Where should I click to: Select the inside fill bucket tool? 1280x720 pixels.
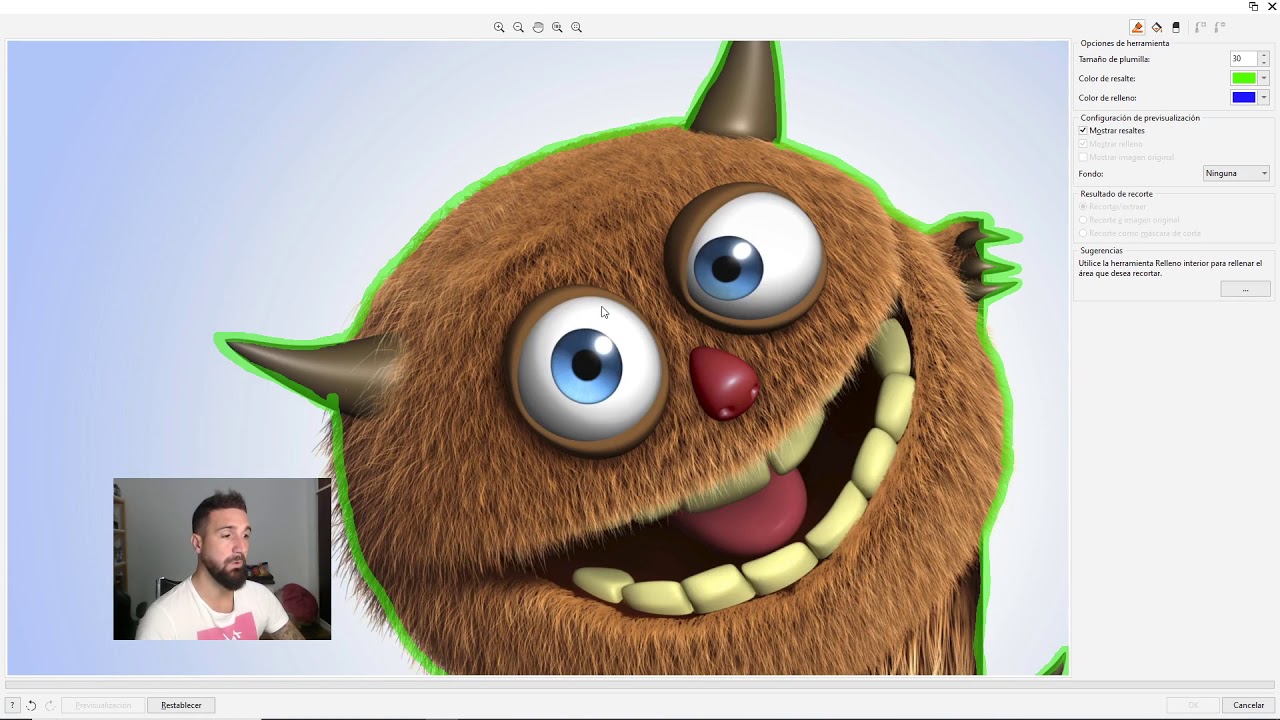point(1157,28)
